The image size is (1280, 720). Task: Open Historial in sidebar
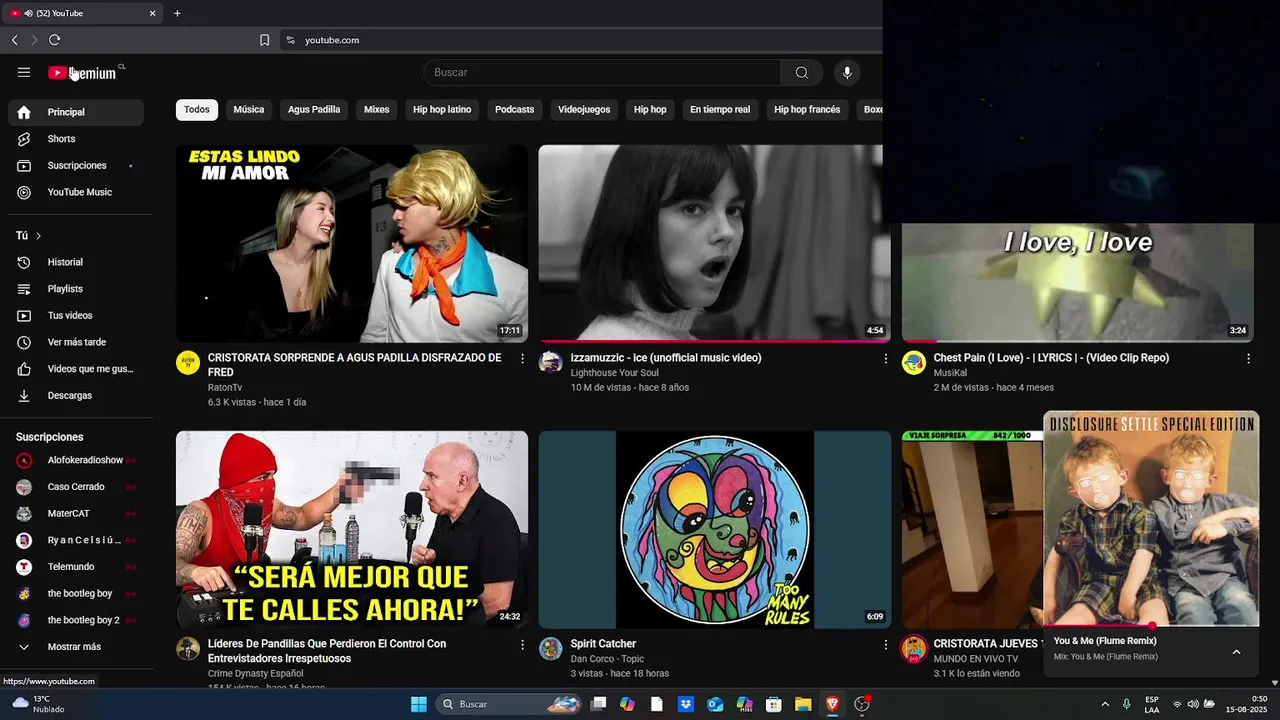point(76,262)
